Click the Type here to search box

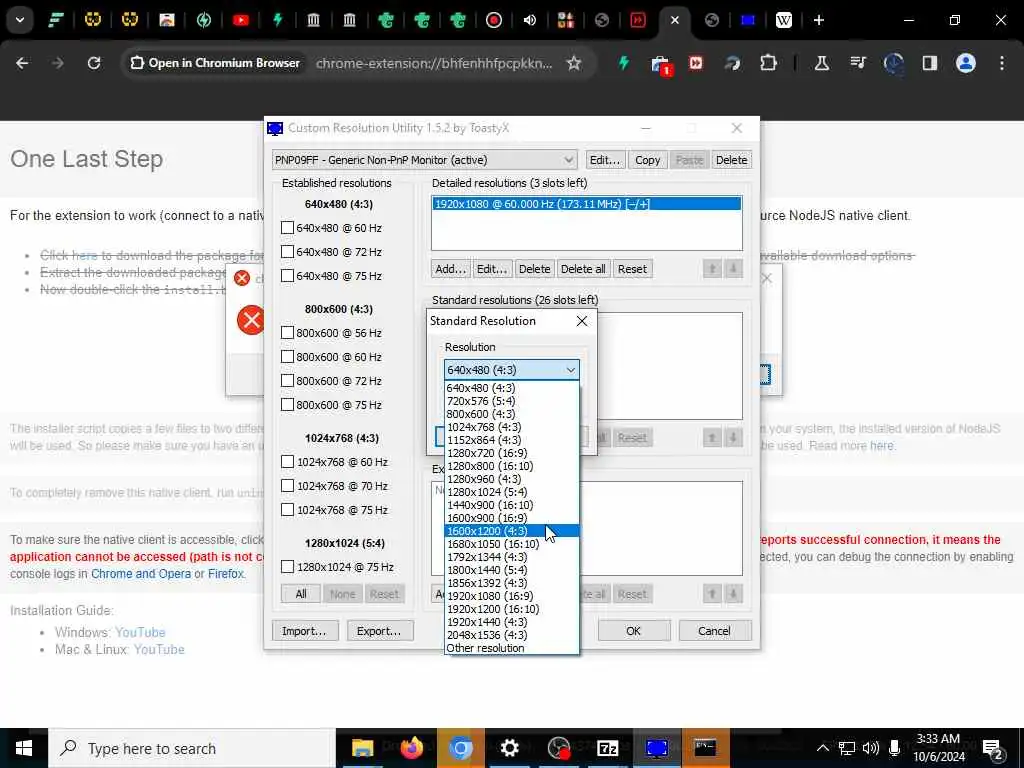(x=193, y=748)
